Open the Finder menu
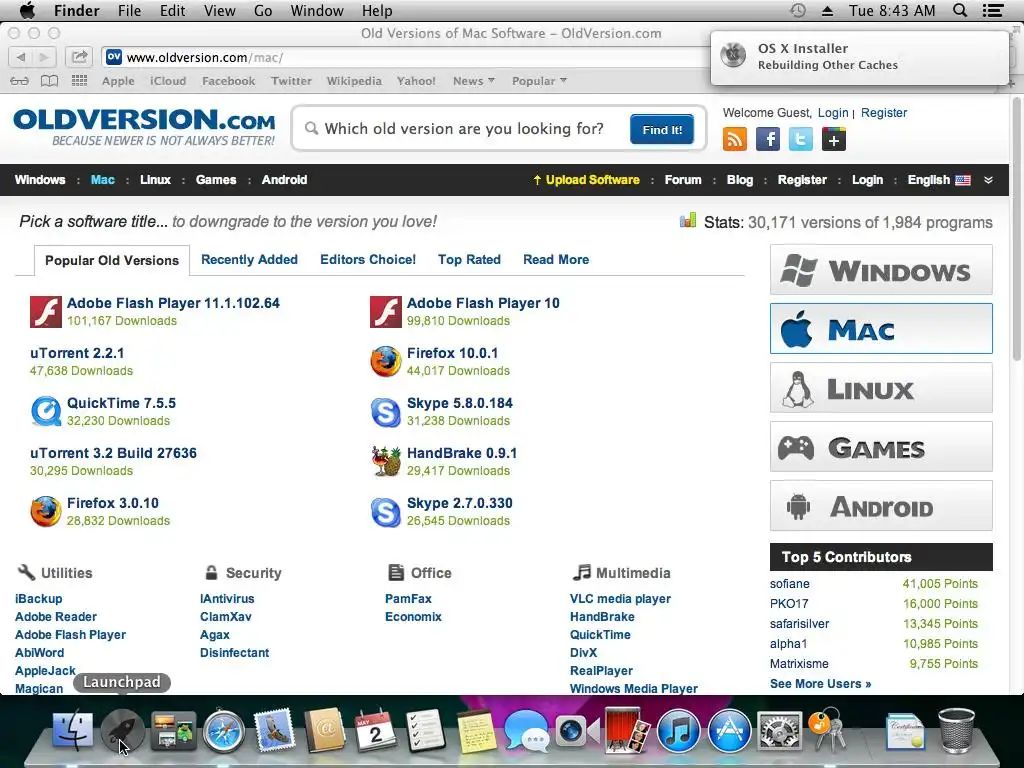 [76, 10]
